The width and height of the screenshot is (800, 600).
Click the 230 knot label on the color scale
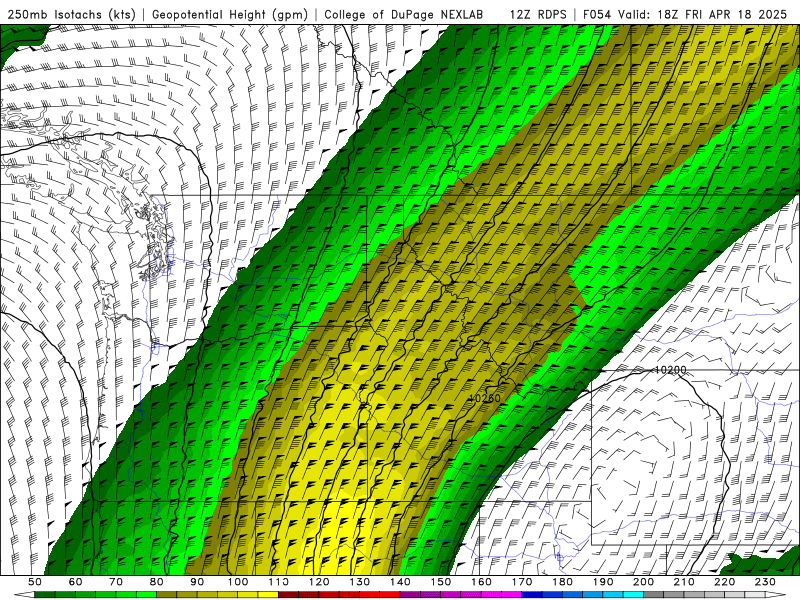click(x=766, y=582)
